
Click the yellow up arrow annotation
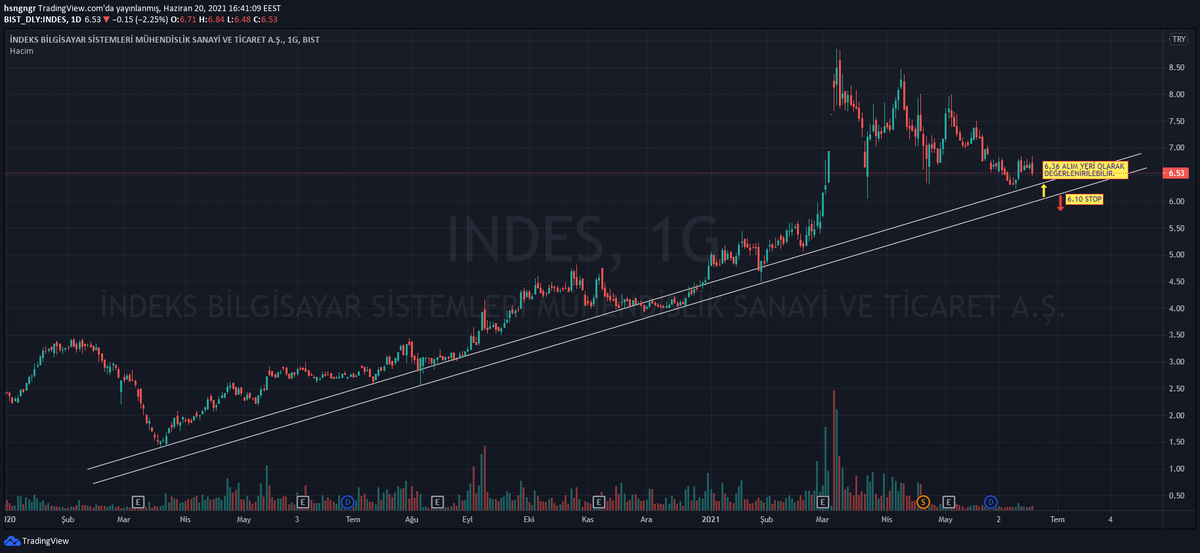[1043, 189]
